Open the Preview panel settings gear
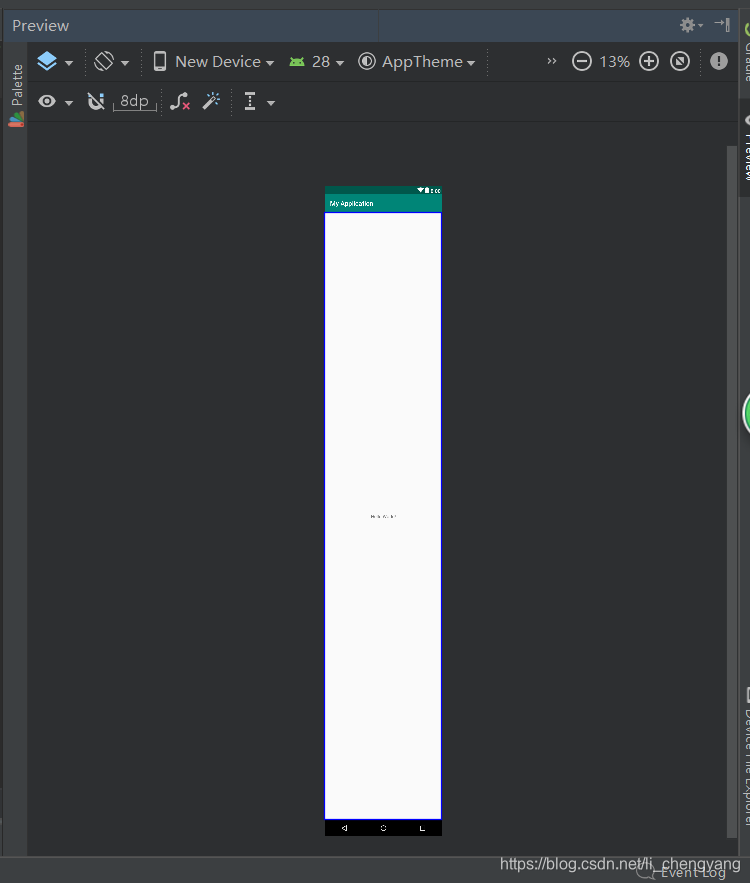Screen dimensions: 750x883 (691, 25)
